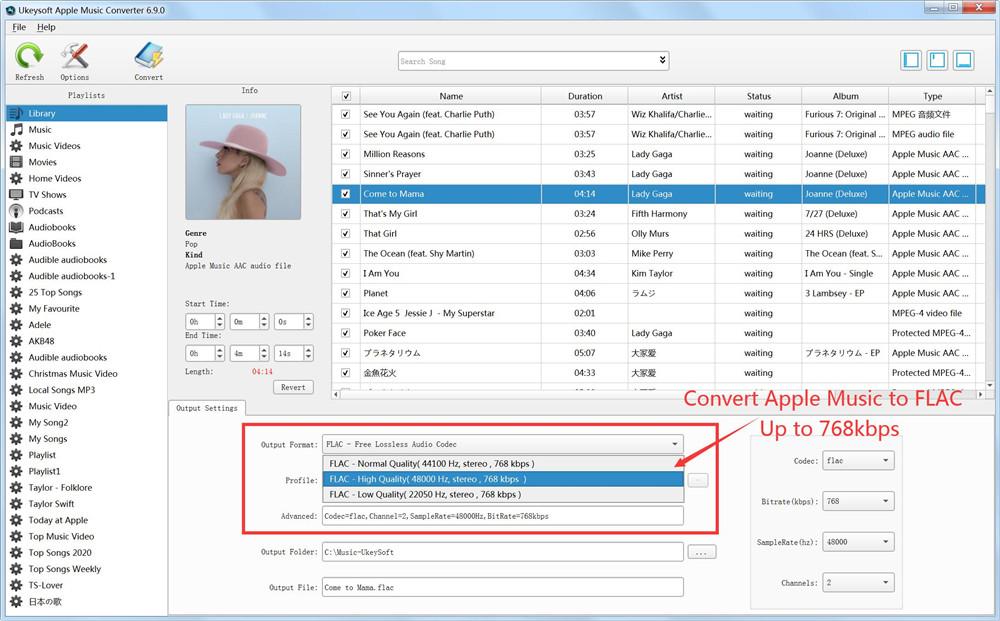
Task: Adjust End Time seconds 14s stepper
Action: 309,353
